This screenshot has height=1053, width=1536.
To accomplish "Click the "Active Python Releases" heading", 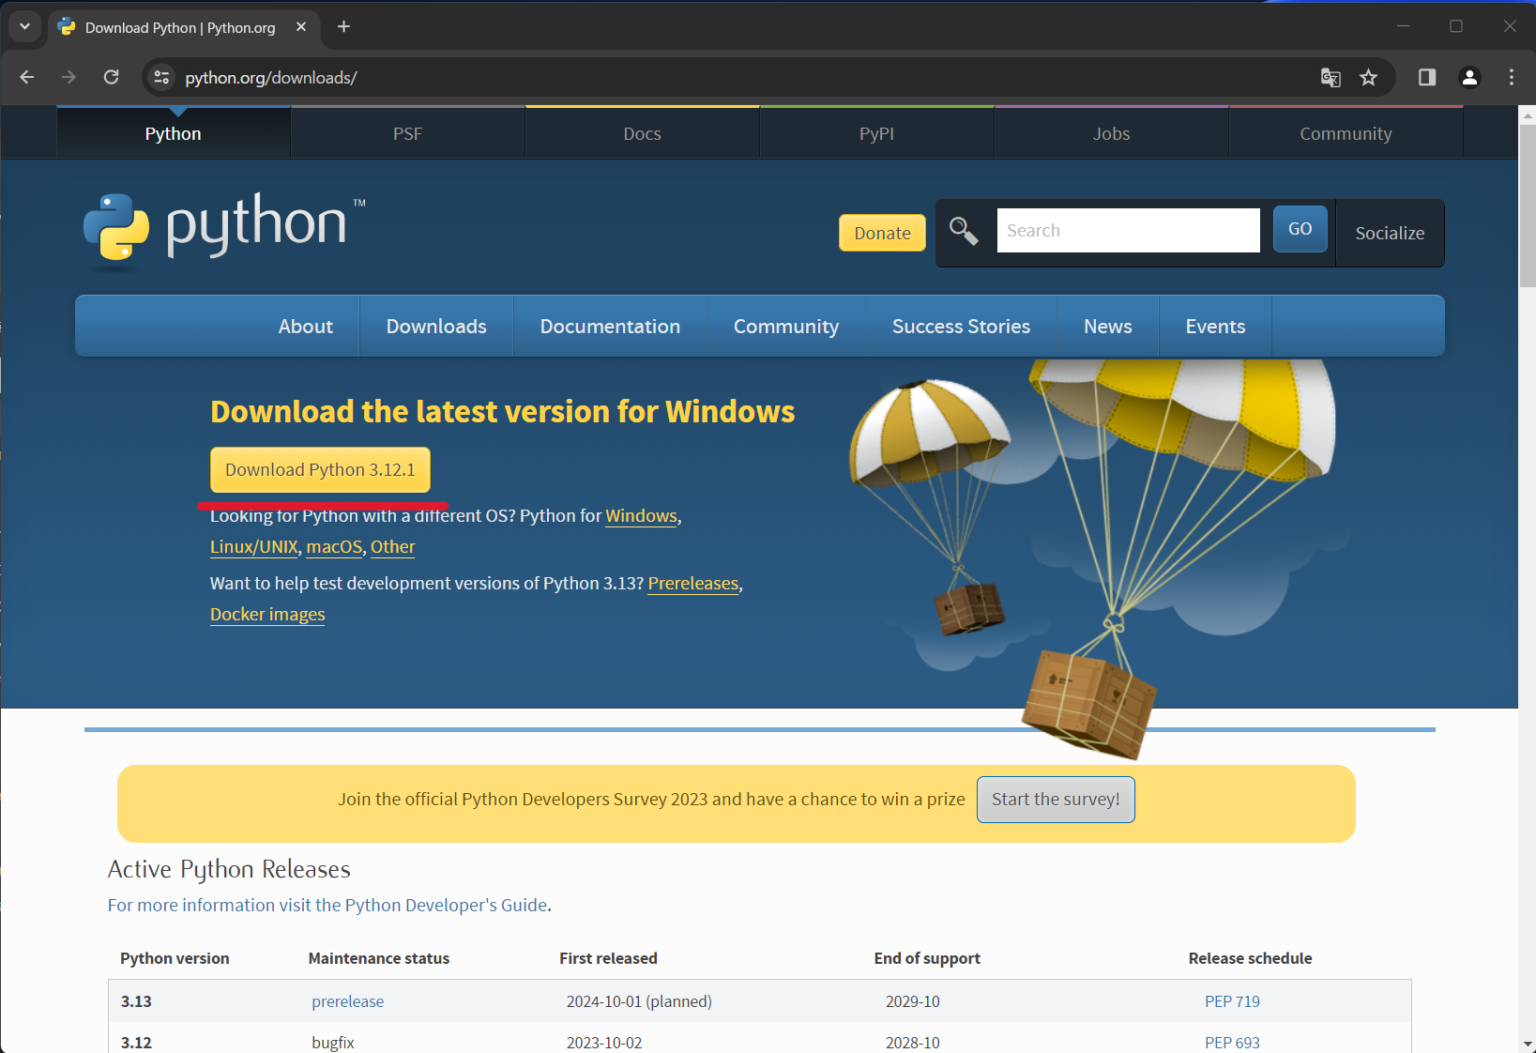I will click(229, 869).
